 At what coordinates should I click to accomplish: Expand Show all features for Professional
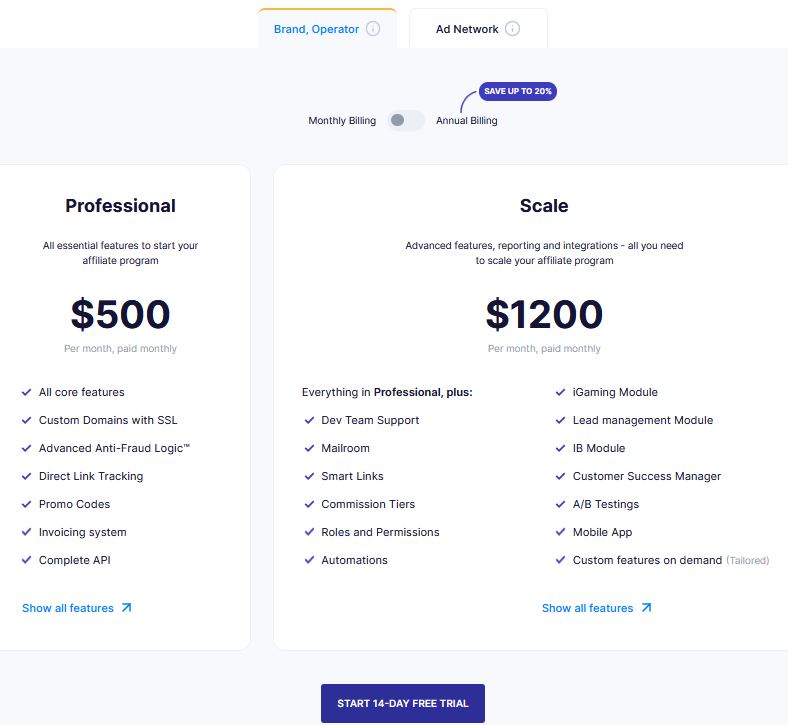(x=68, y=608)
